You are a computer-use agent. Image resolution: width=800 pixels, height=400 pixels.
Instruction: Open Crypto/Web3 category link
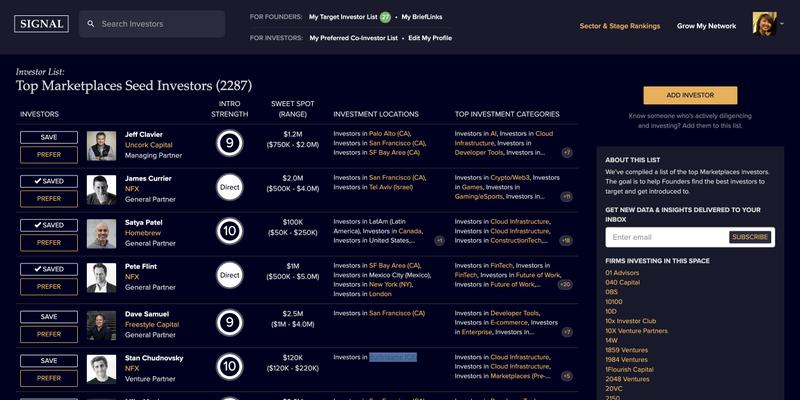[510, 178]
